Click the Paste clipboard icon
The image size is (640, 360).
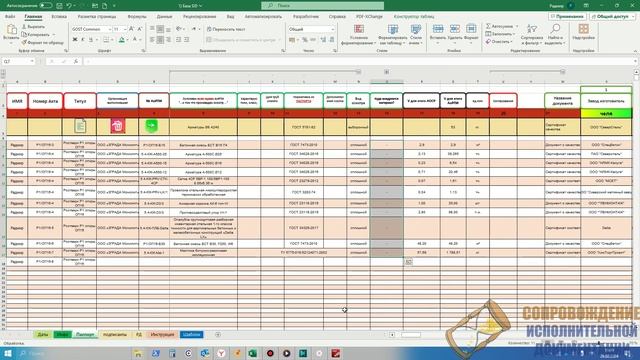tap(11, 30)
